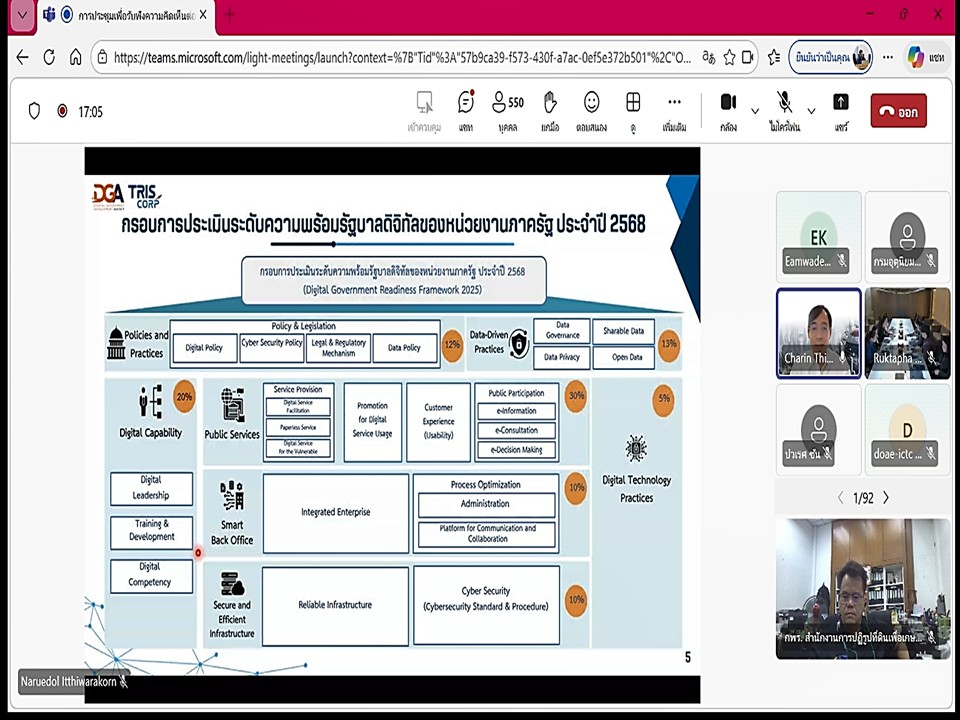Expand the More actions menu in the meeting
Screen dimensions: 960x720
[x=674, y=105]
